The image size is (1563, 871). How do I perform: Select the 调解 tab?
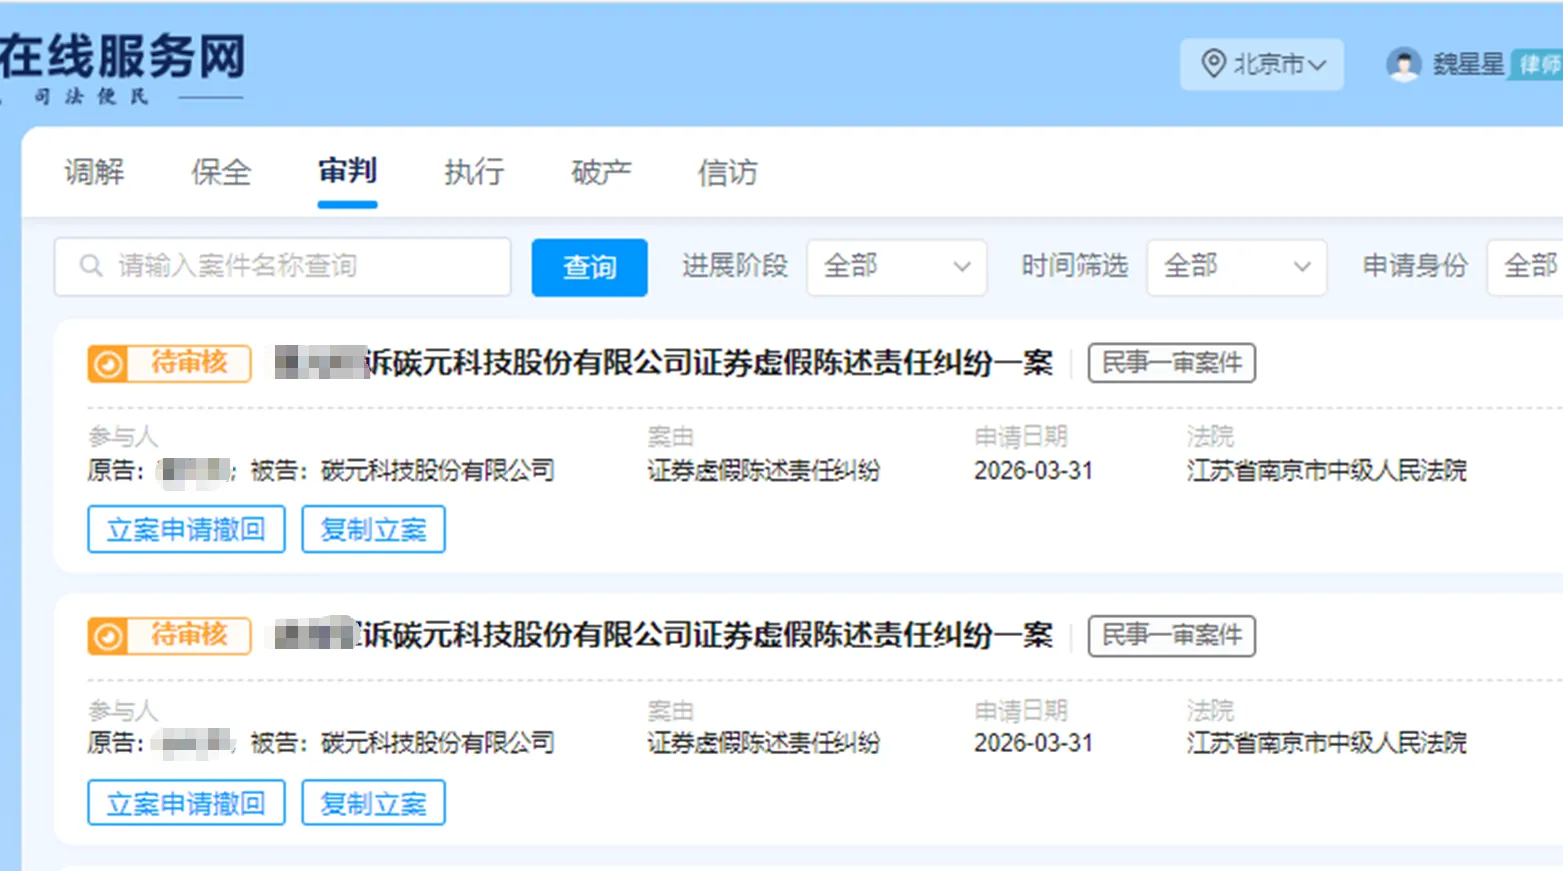pyautogui.click(x=95, y=172)
